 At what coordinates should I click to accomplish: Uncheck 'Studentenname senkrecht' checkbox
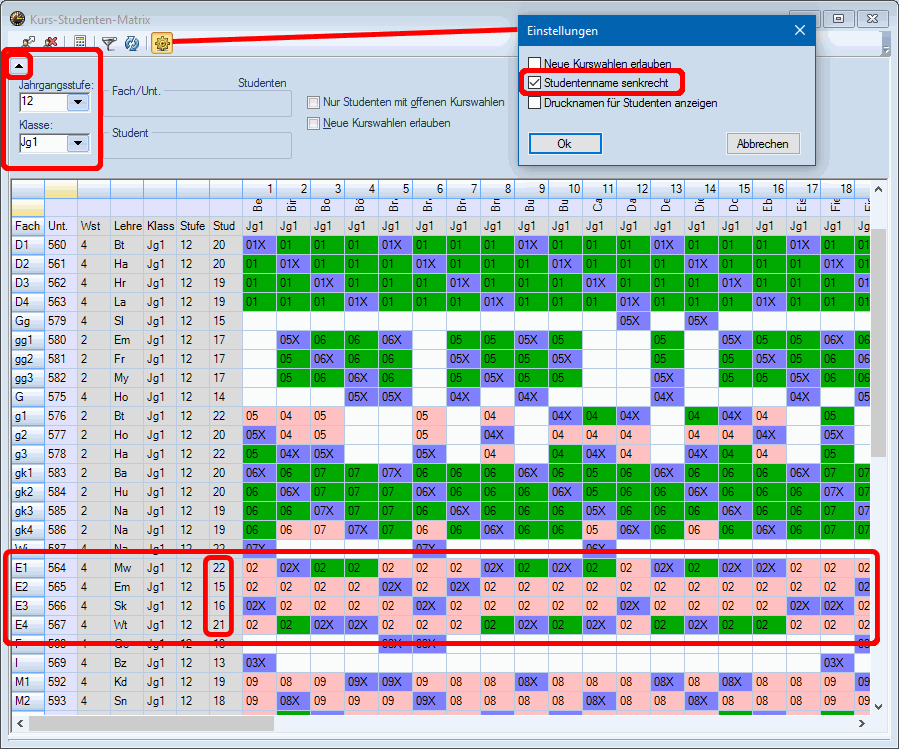(x=535, y=83)
